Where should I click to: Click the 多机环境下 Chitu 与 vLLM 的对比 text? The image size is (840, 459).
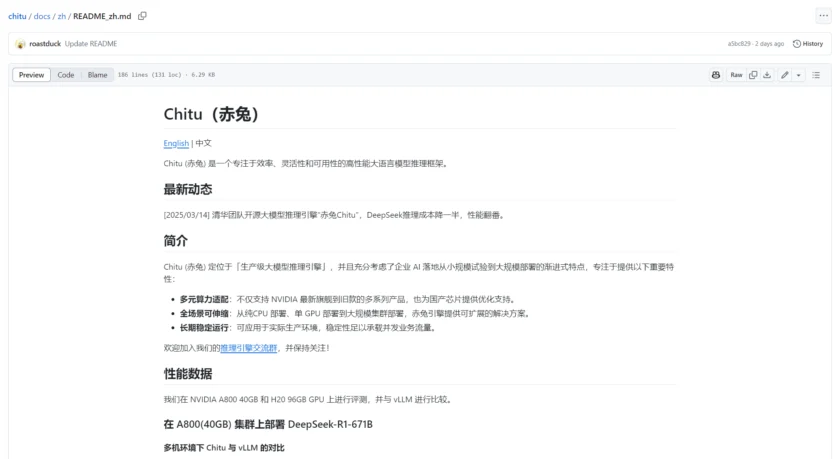point(224,448)
